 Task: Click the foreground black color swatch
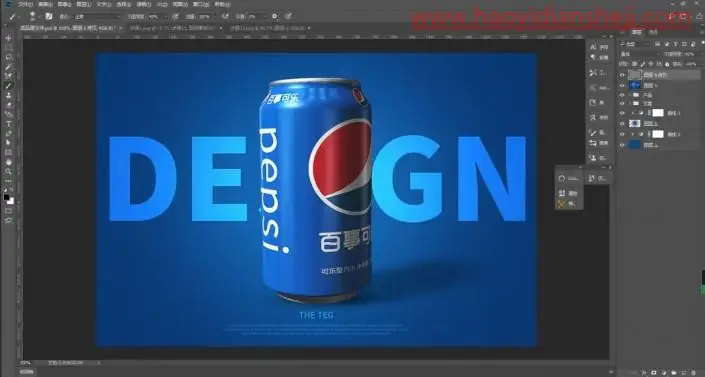(6, 197)
